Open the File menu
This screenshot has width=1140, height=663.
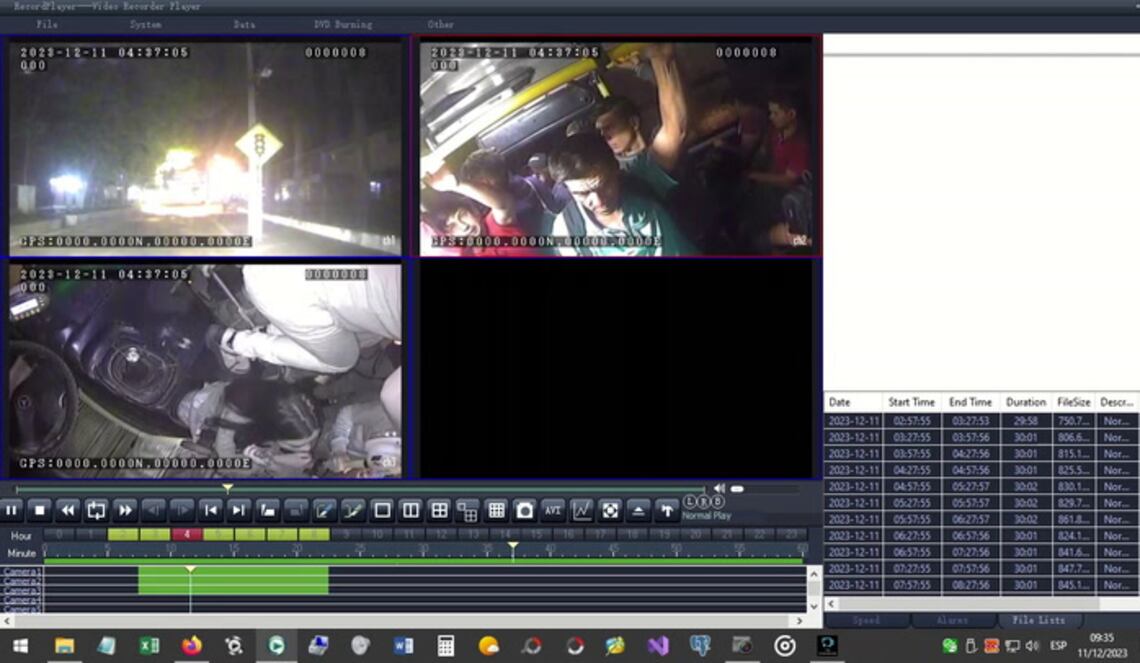pyautogui.click(x=47, y=24)
